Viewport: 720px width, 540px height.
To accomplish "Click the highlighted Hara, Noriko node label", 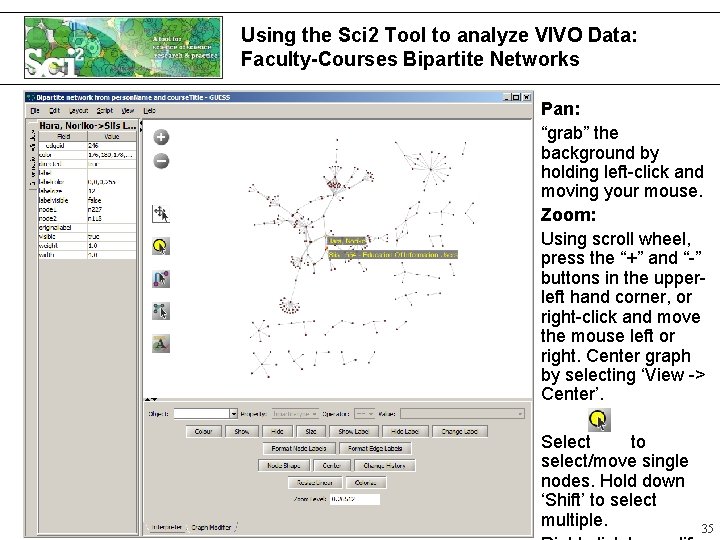I will pos(347,241).
